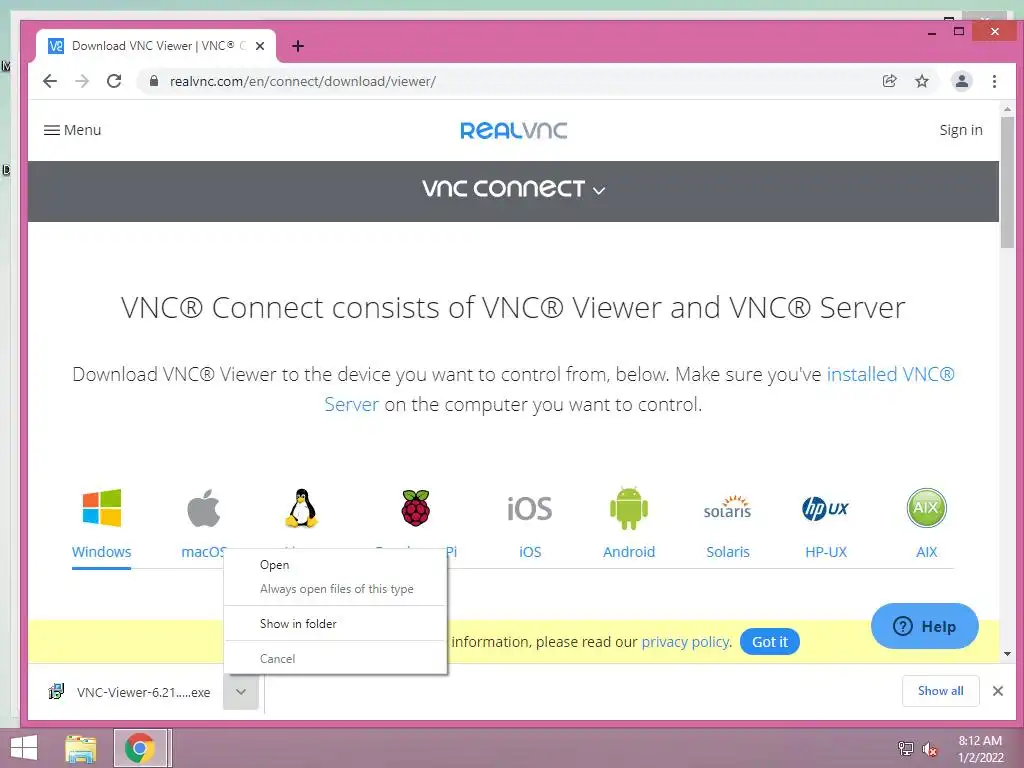The image size is (1024, 768).
Task: Open the Chrome profile avatar icon
Action: click(961, 81)
